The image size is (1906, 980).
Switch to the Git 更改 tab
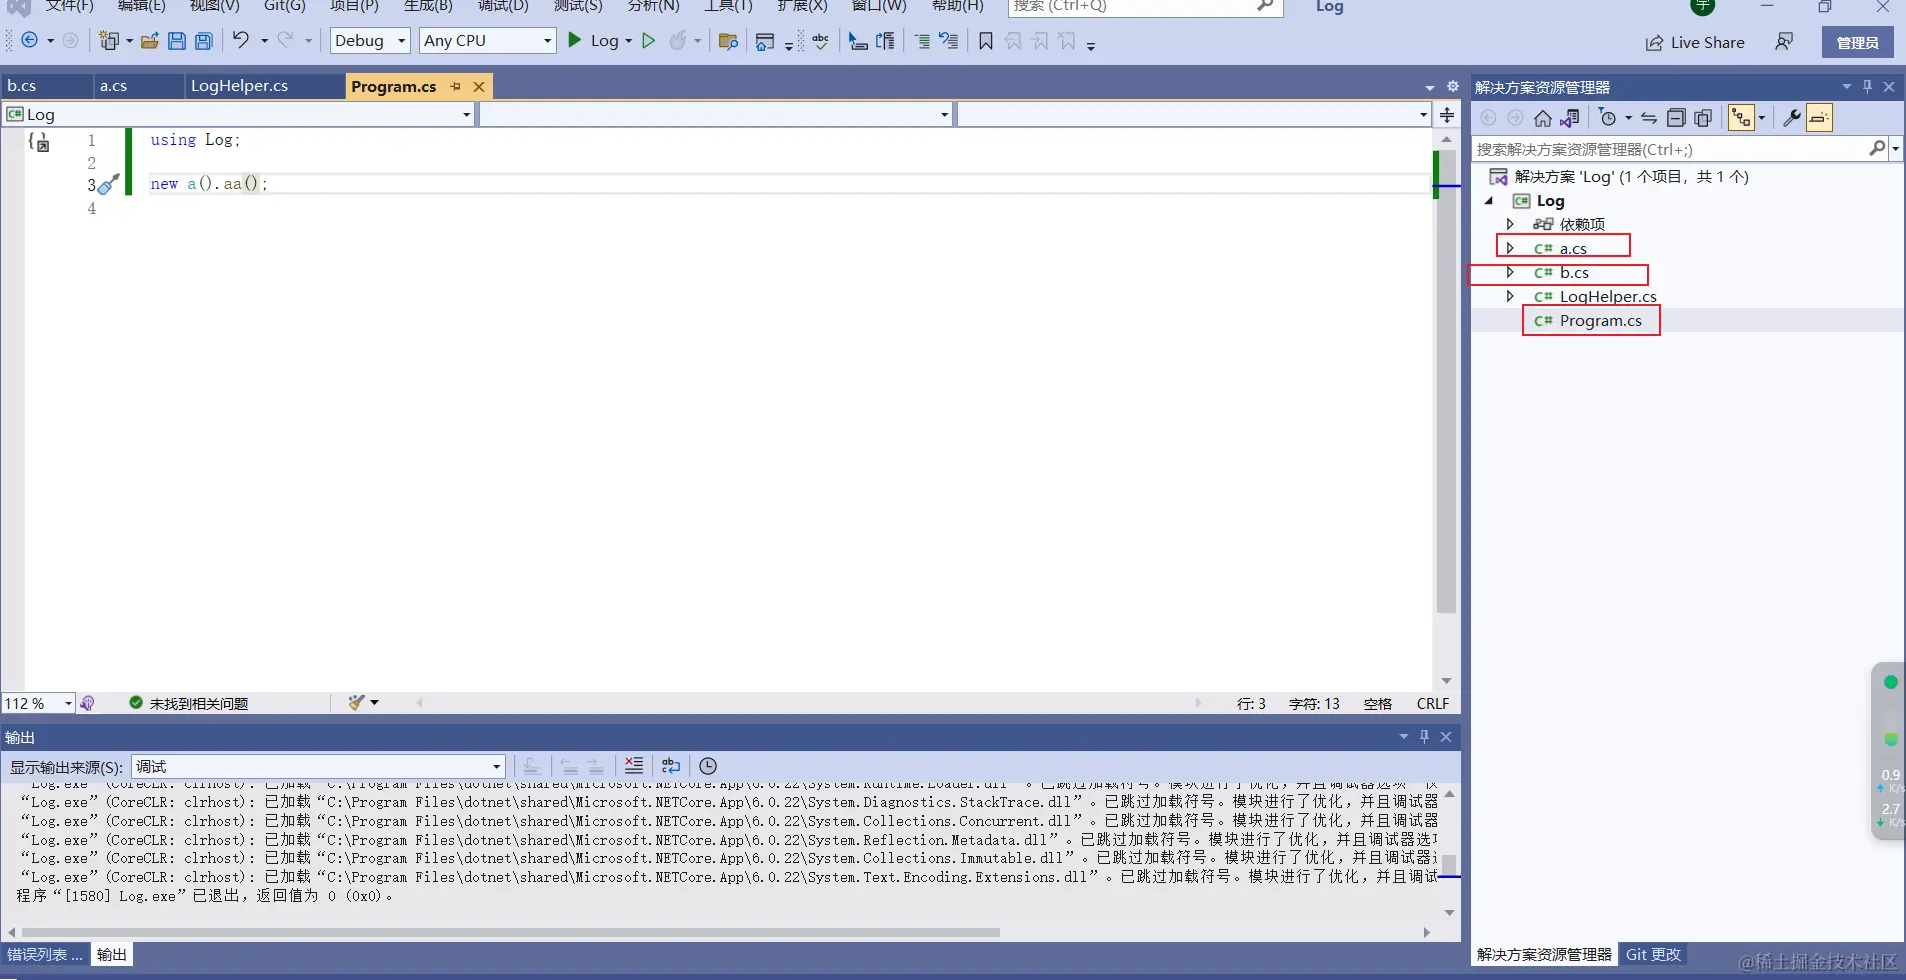[1653, 954]
